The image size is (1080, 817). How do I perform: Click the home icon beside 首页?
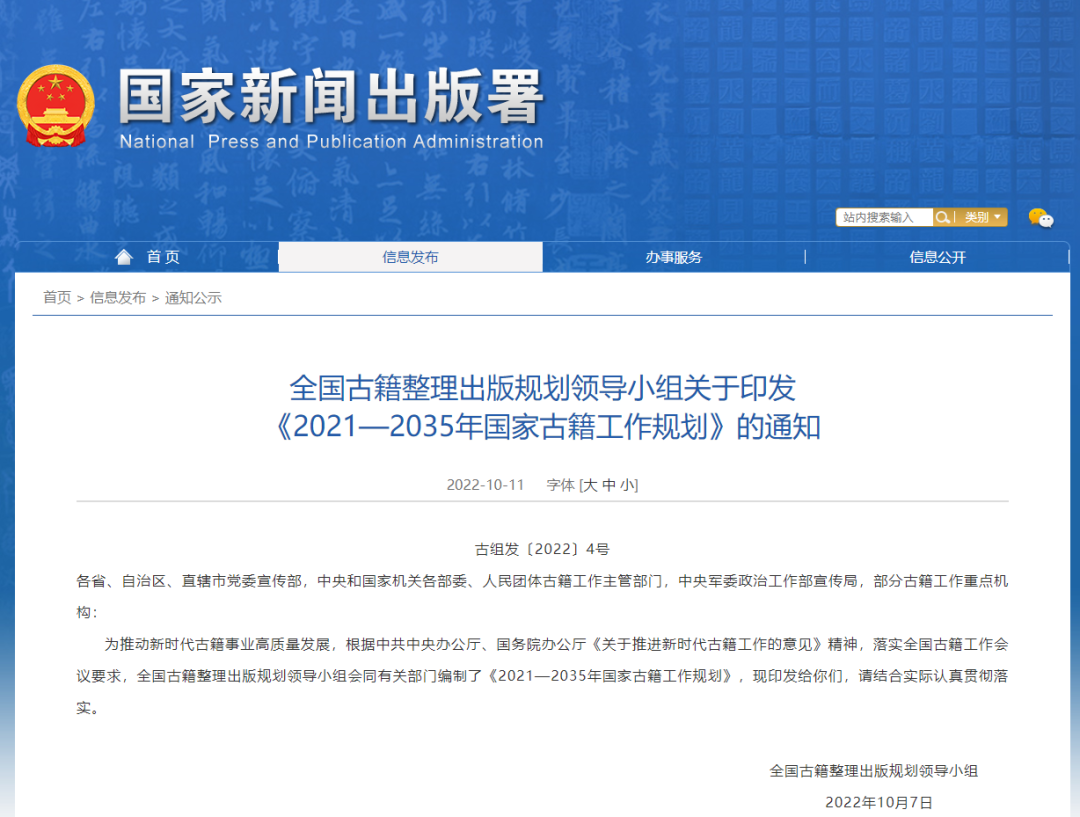click(x=124, y=257)
